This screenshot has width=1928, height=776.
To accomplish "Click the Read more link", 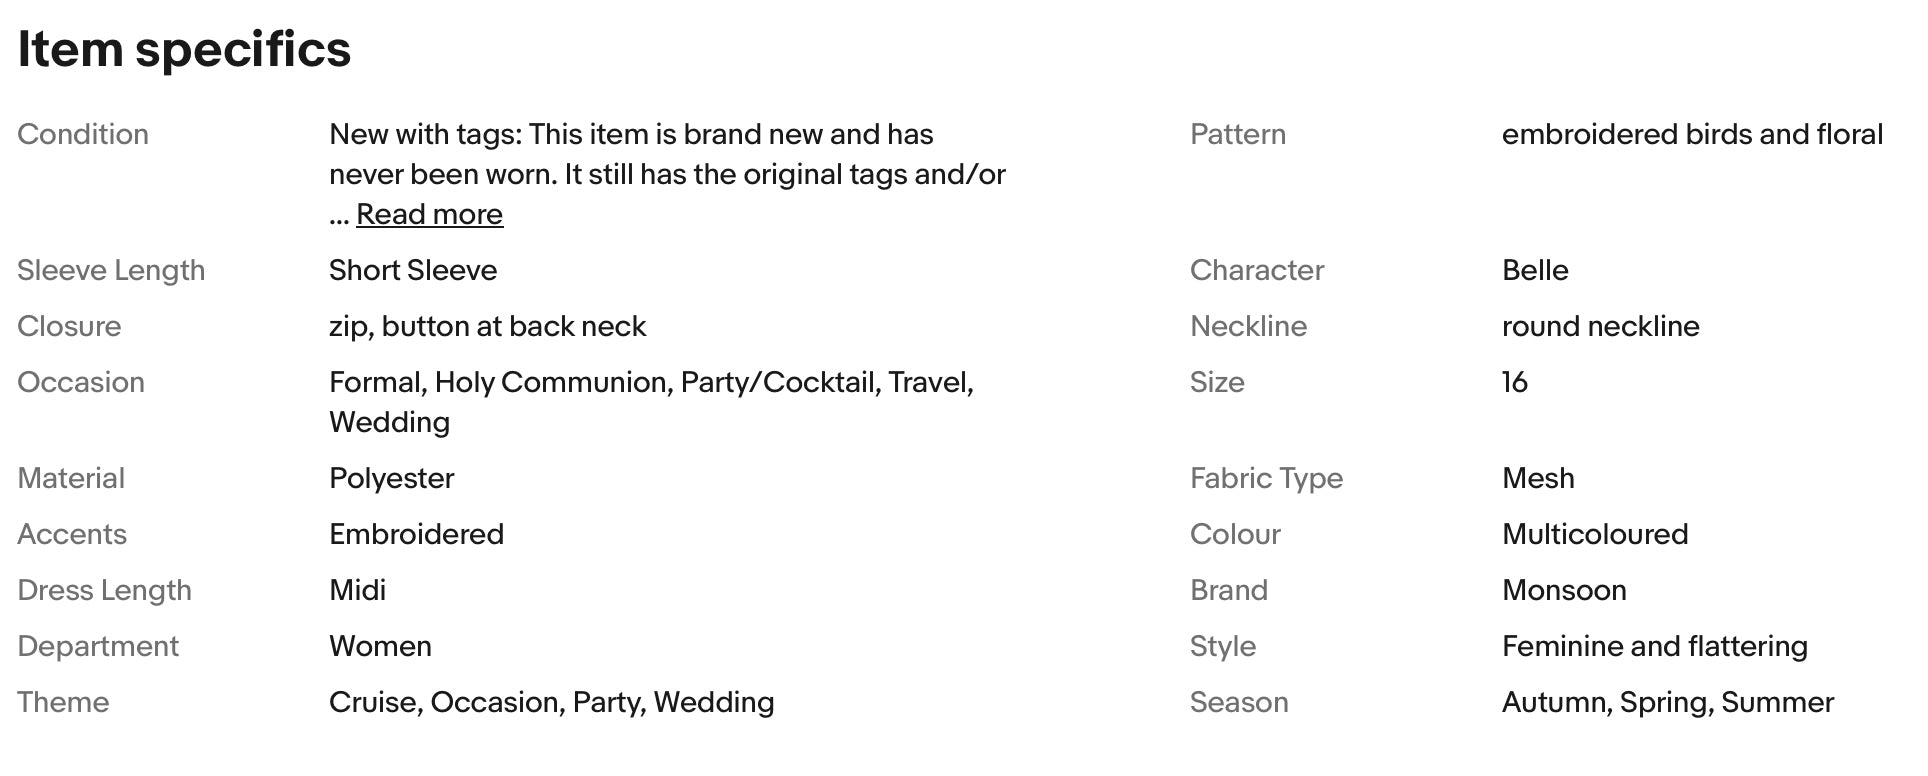I will [429, 215].
